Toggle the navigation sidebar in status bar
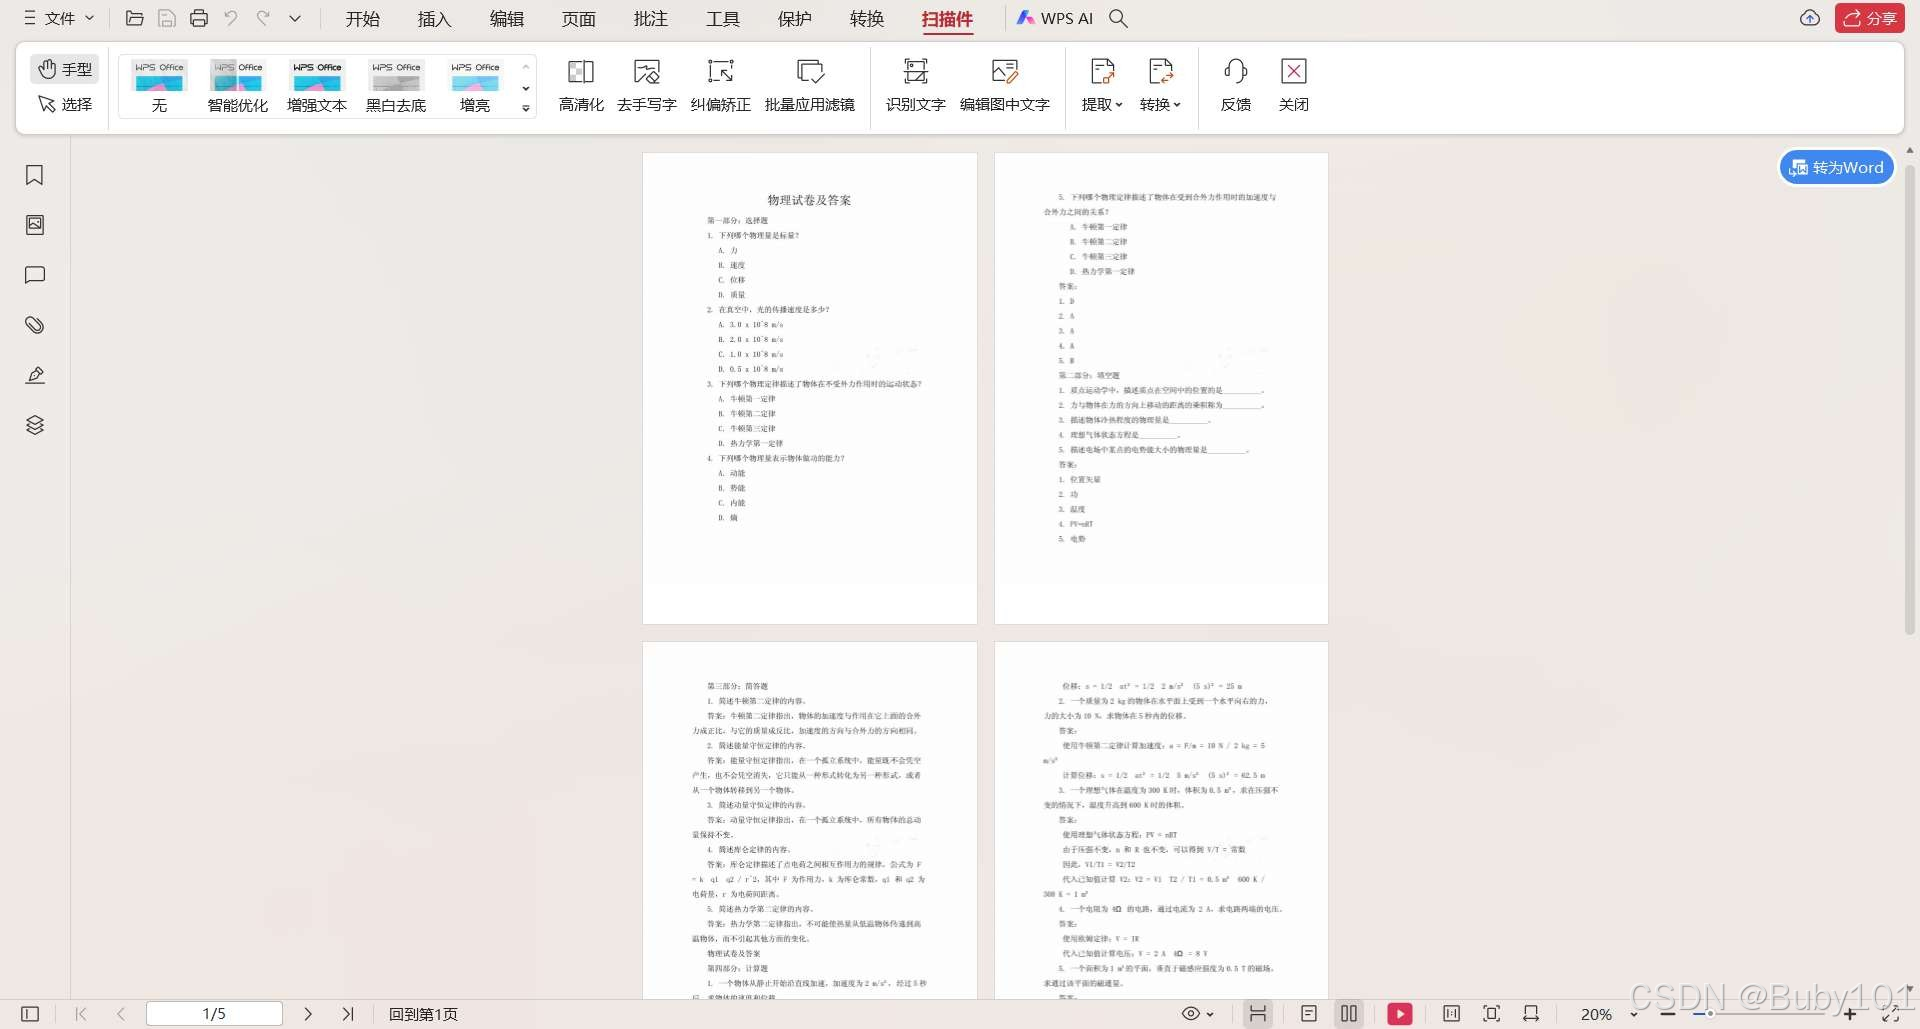Screen dimensions: 1920x1029 point(30,1014)
